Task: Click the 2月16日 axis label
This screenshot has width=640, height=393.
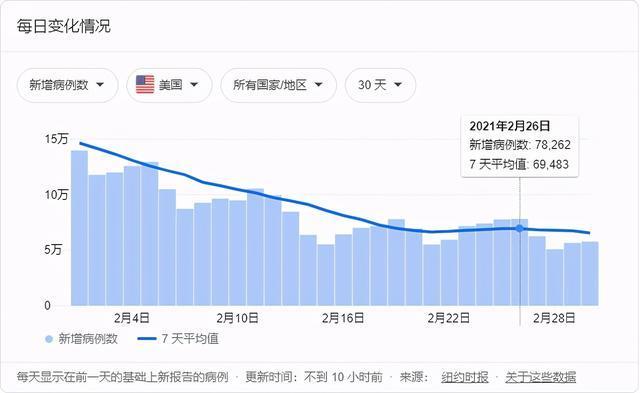Action: (x=343, y=318)
